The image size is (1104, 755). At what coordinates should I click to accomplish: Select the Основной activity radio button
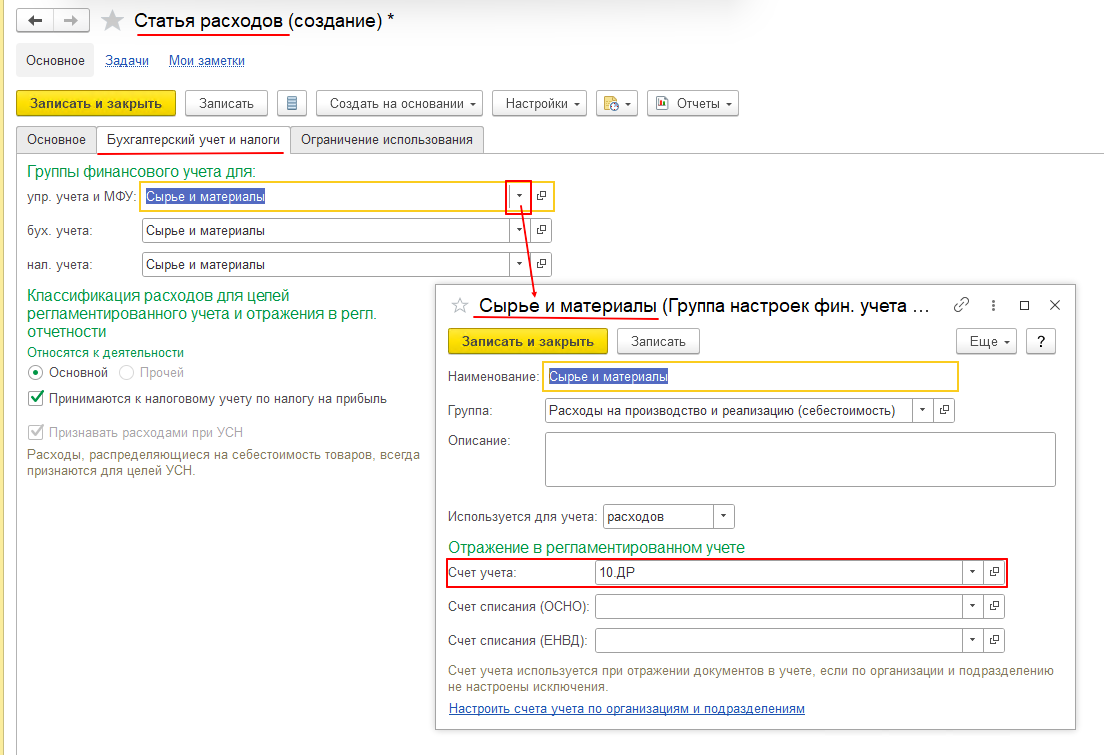(36, 373)
